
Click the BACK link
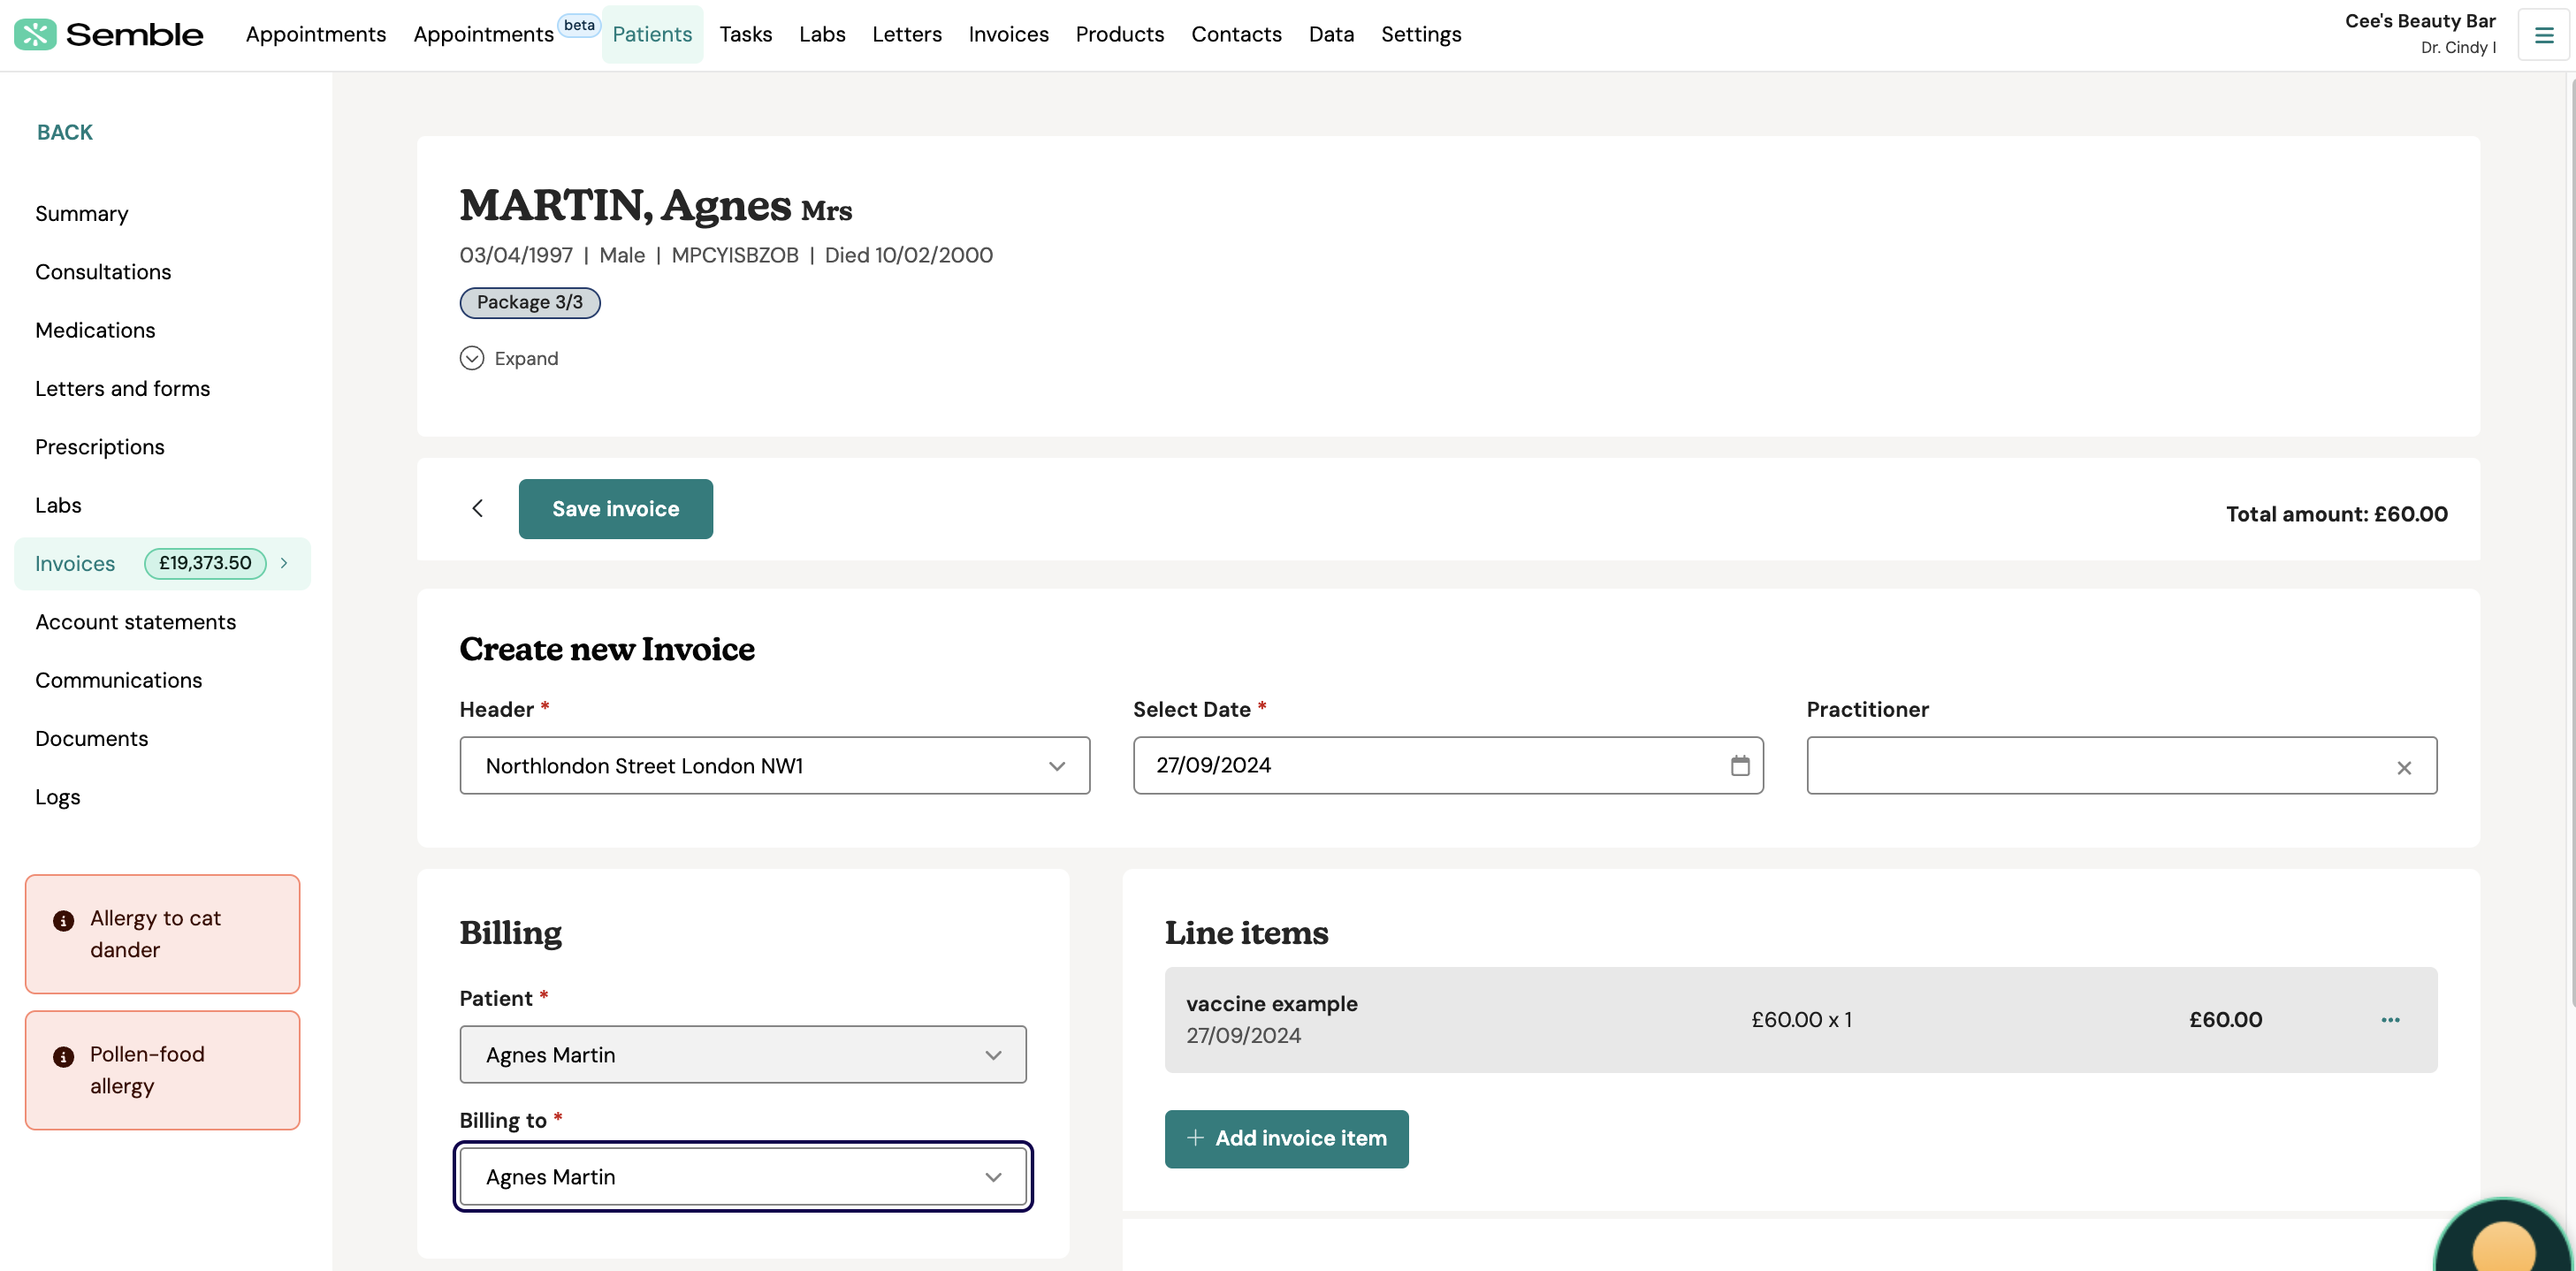(65, 132)
